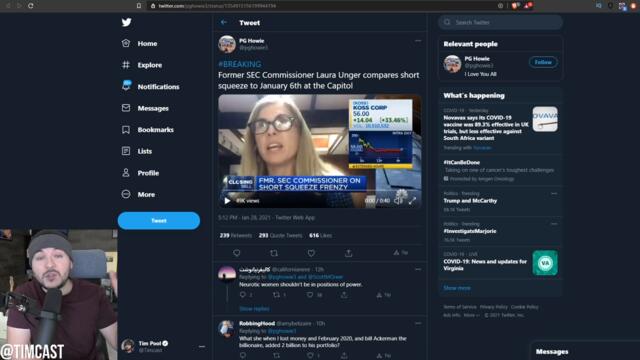Click the Twitter bird logo
The height and width of the screenshot is (360, 640).
click(127, 22)
